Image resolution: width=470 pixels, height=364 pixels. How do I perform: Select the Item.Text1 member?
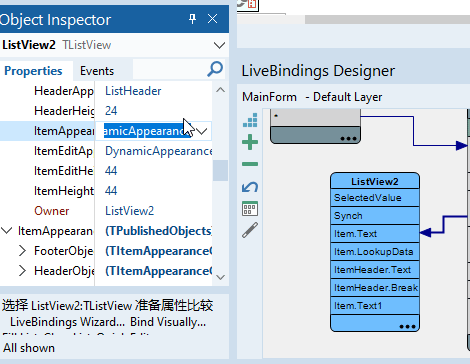(375, 306)
